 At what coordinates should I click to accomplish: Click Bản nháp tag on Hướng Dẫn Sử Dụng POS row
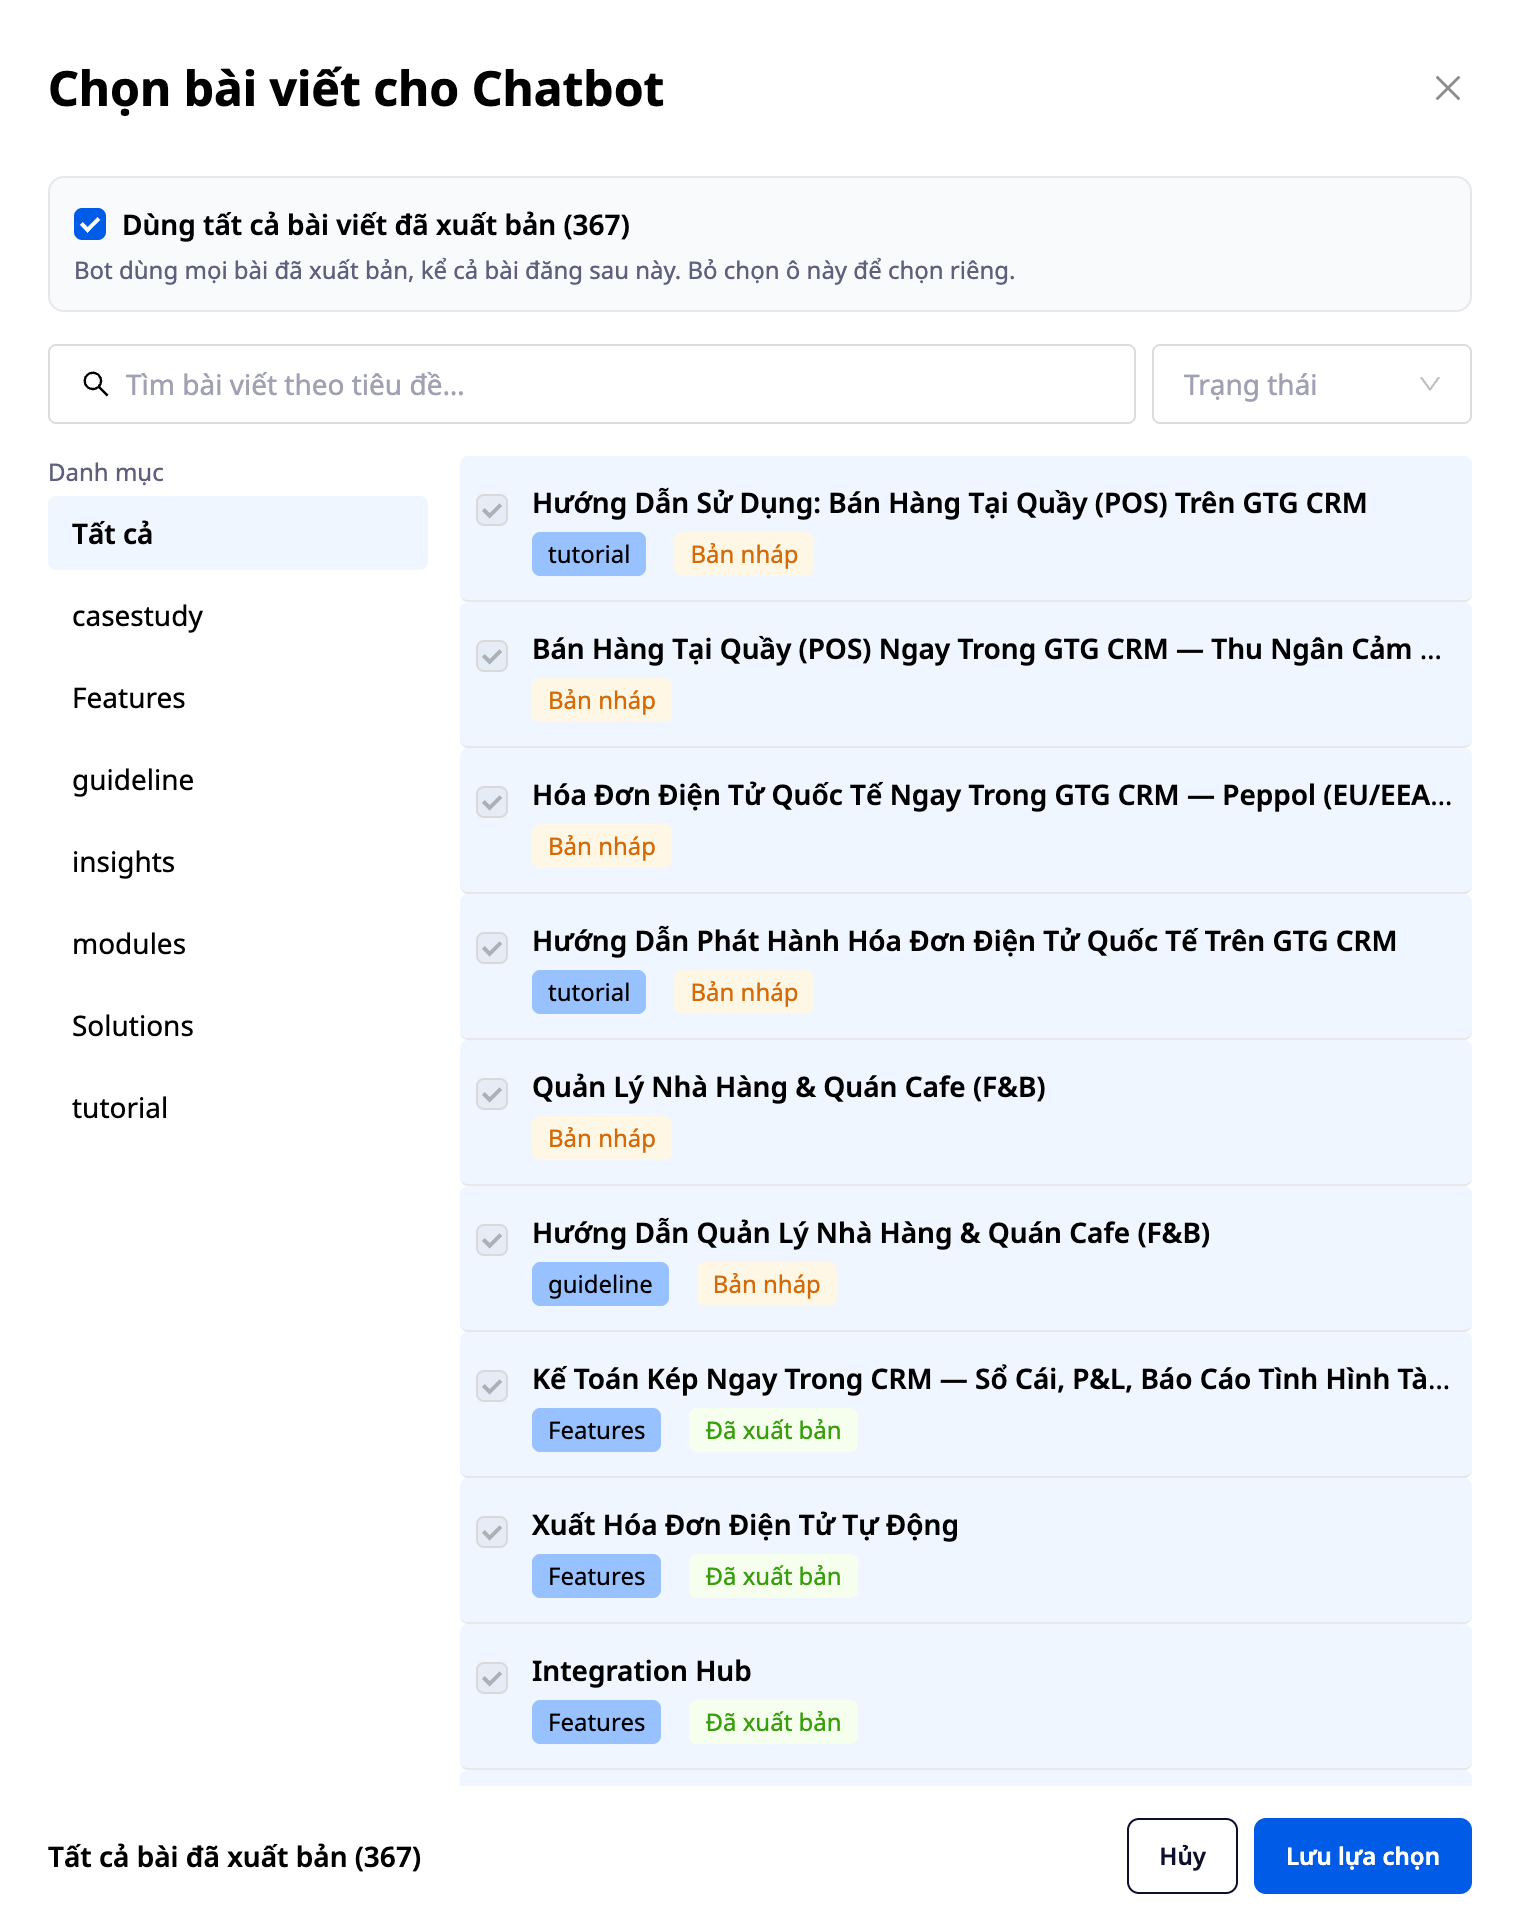tap(744, 554)
